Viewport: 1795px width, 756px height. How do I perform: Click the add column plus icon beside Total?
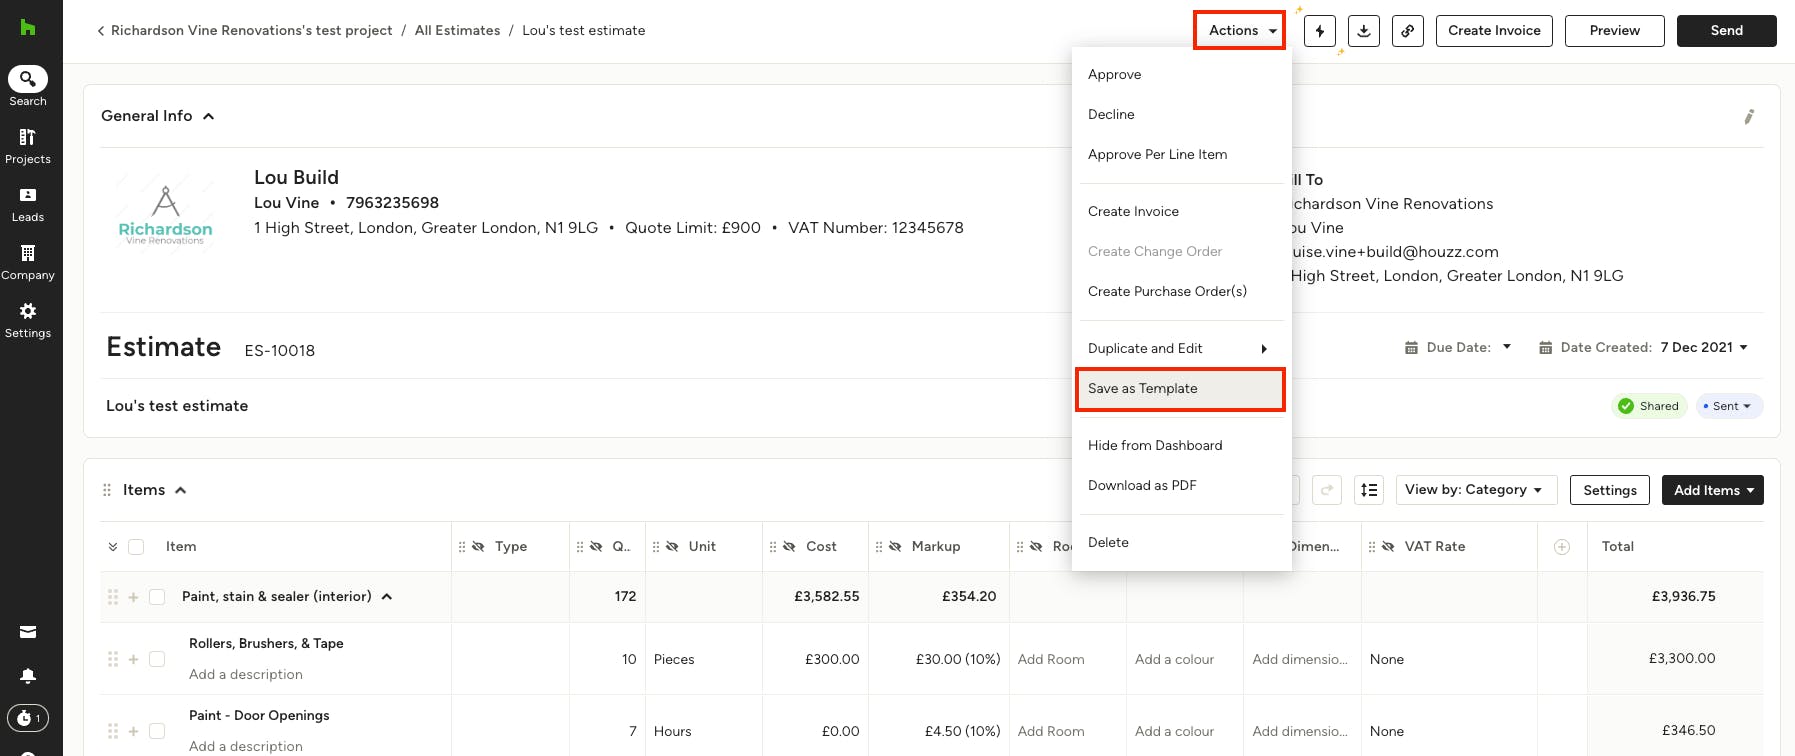(1562, 547)
